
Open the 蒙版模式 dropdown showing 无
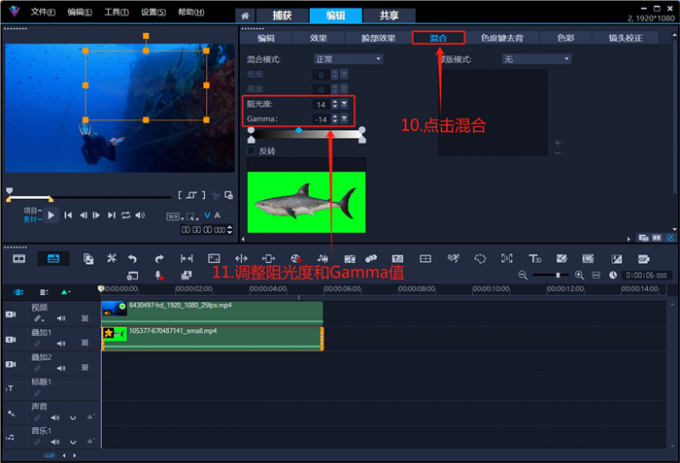pos(536,59)
